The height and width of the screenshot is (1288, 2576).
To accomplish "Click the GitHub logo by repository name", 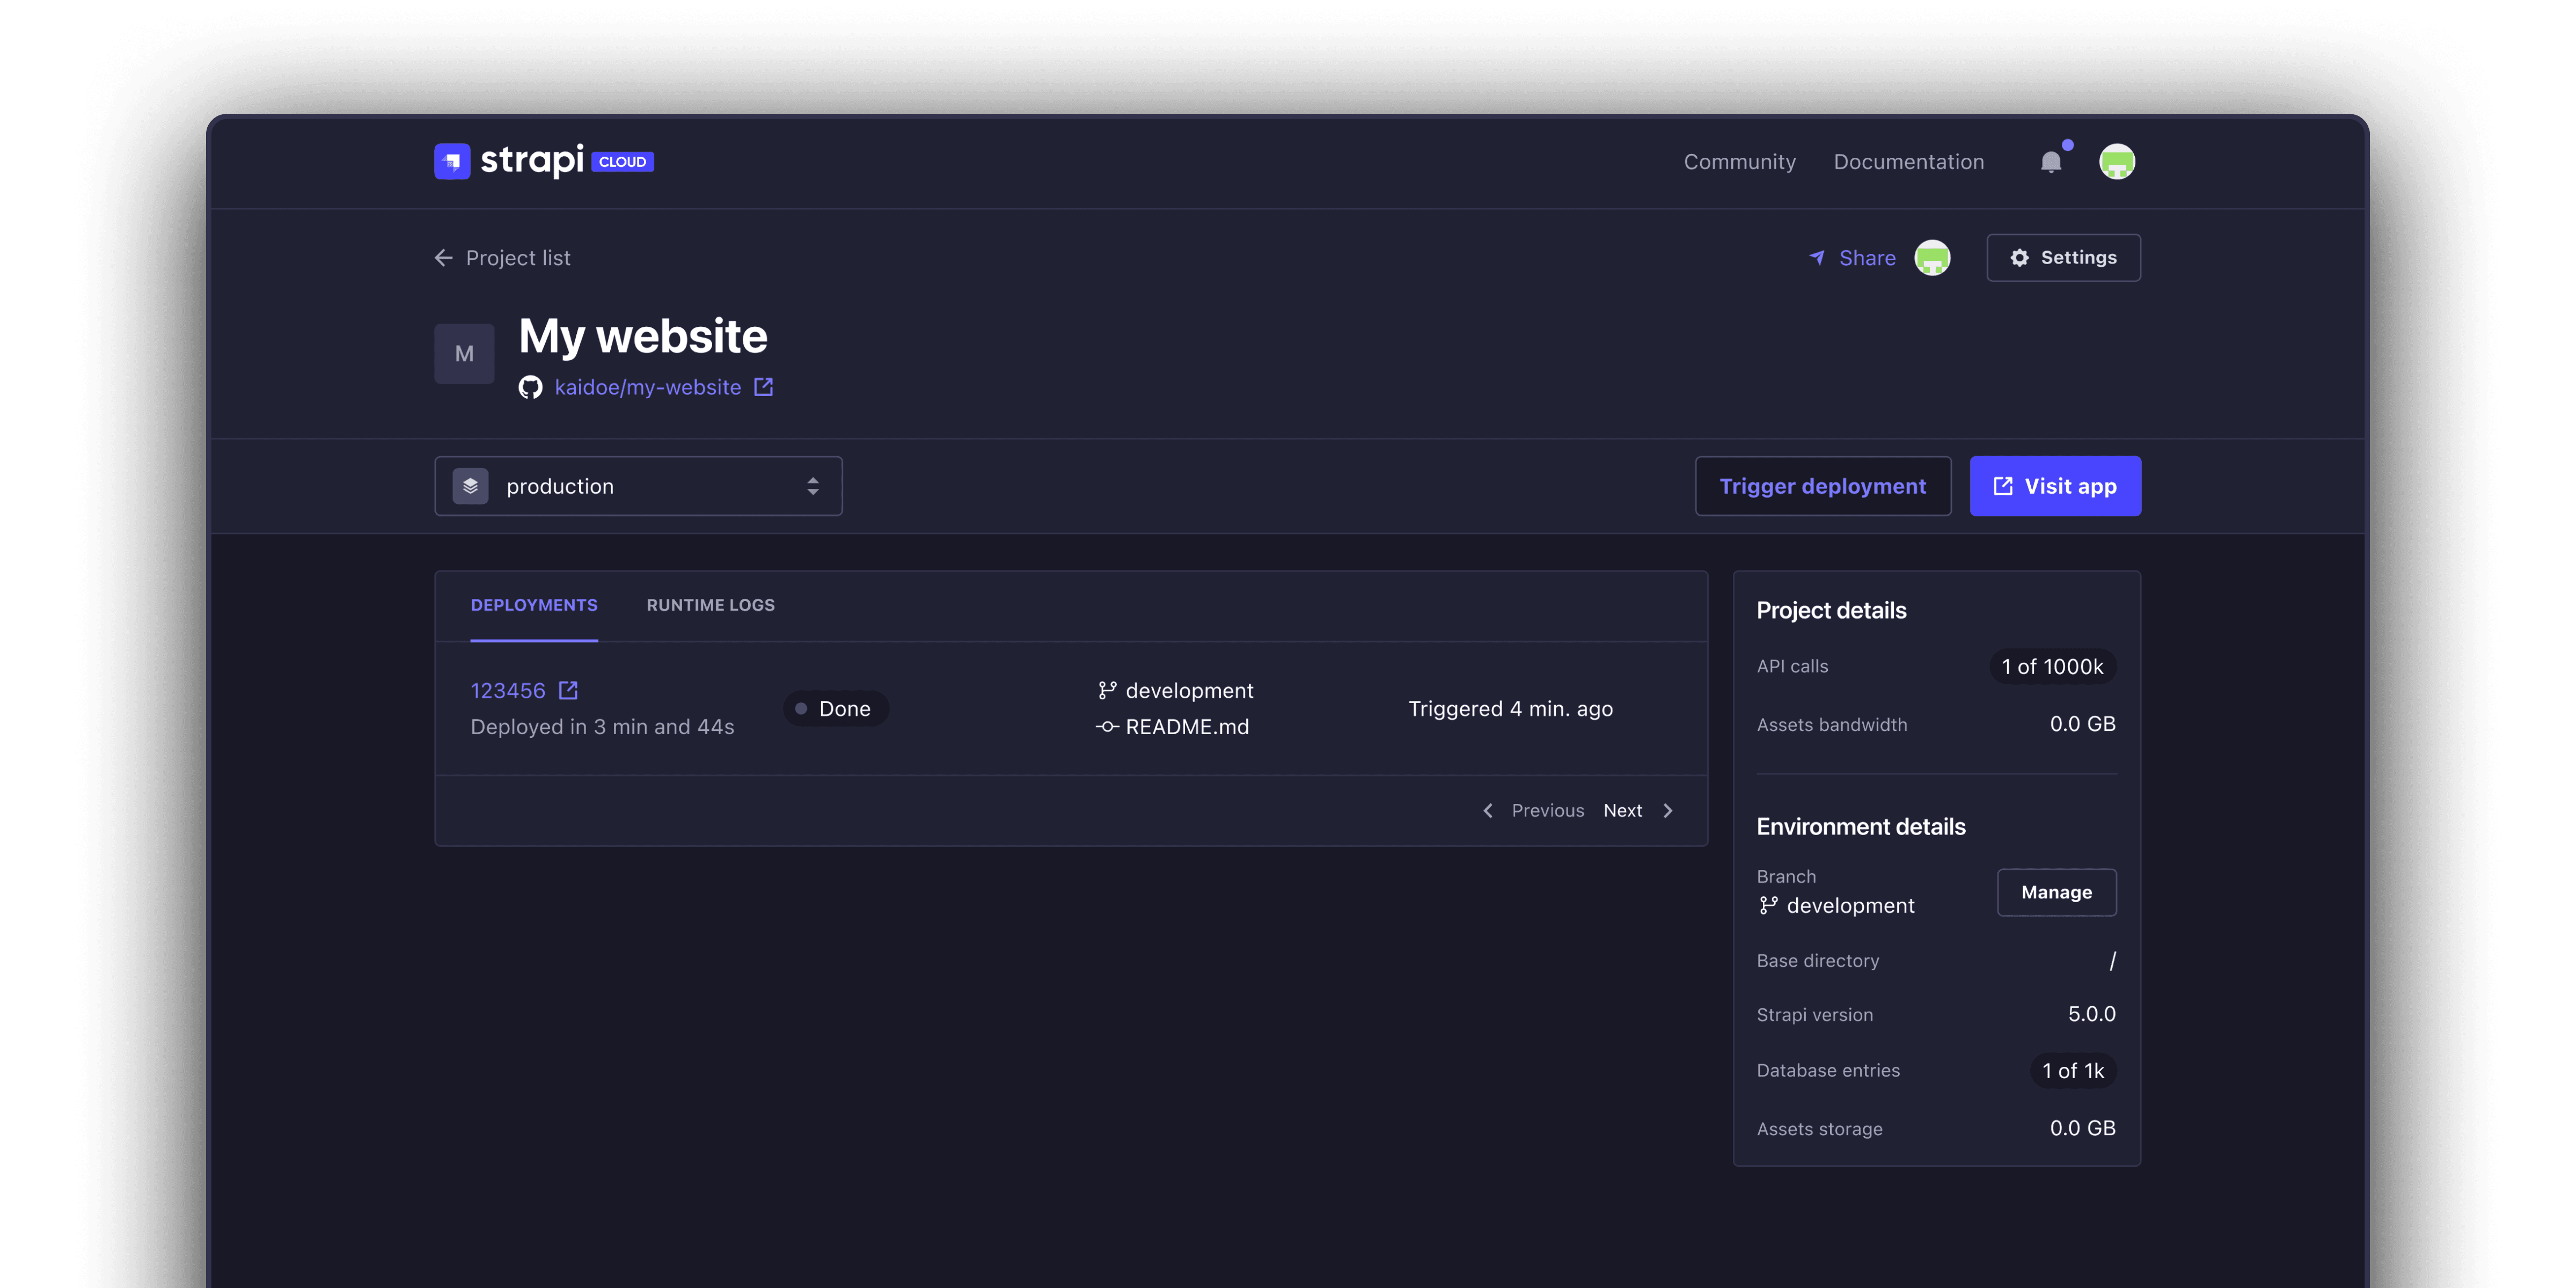I will (x=530, y=387).
